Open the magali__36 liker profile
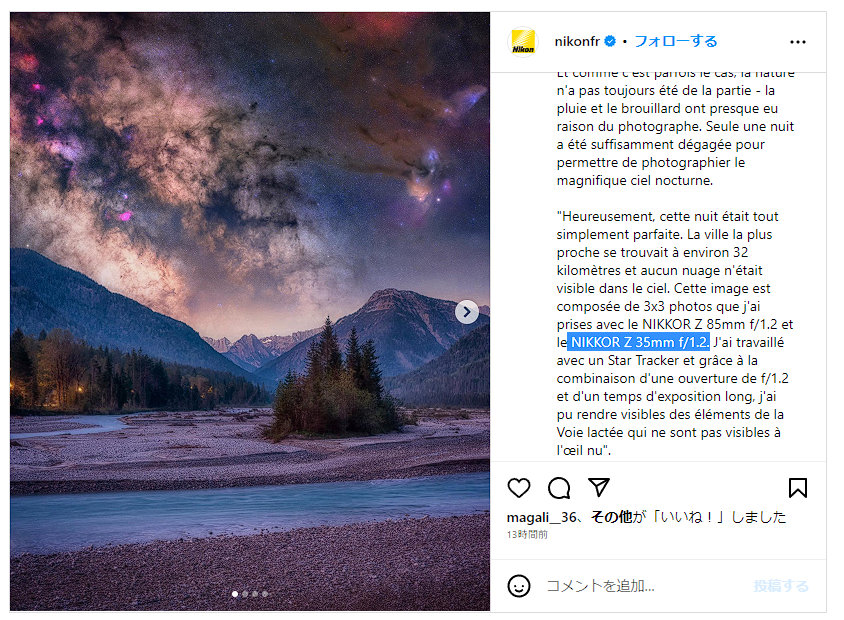Image resolution: width=844 pixels, height=620 pixels. 541,517
